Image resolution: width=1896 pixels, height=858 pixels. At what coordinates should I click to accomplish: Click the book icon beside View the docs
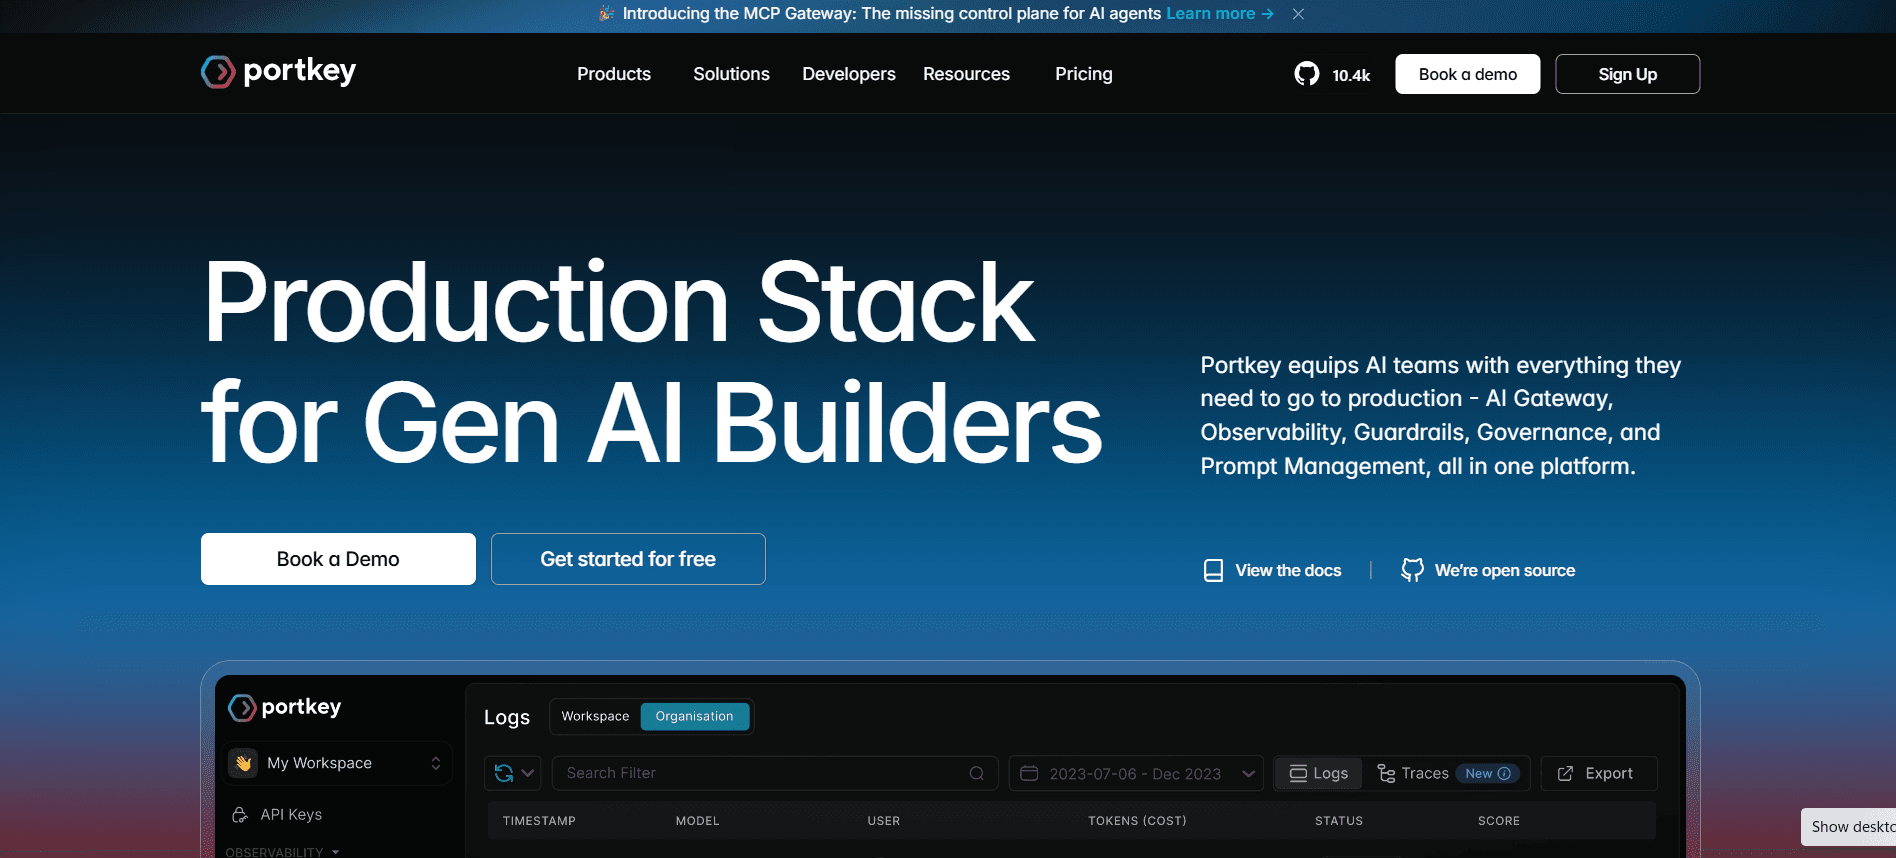point(1213,570)
